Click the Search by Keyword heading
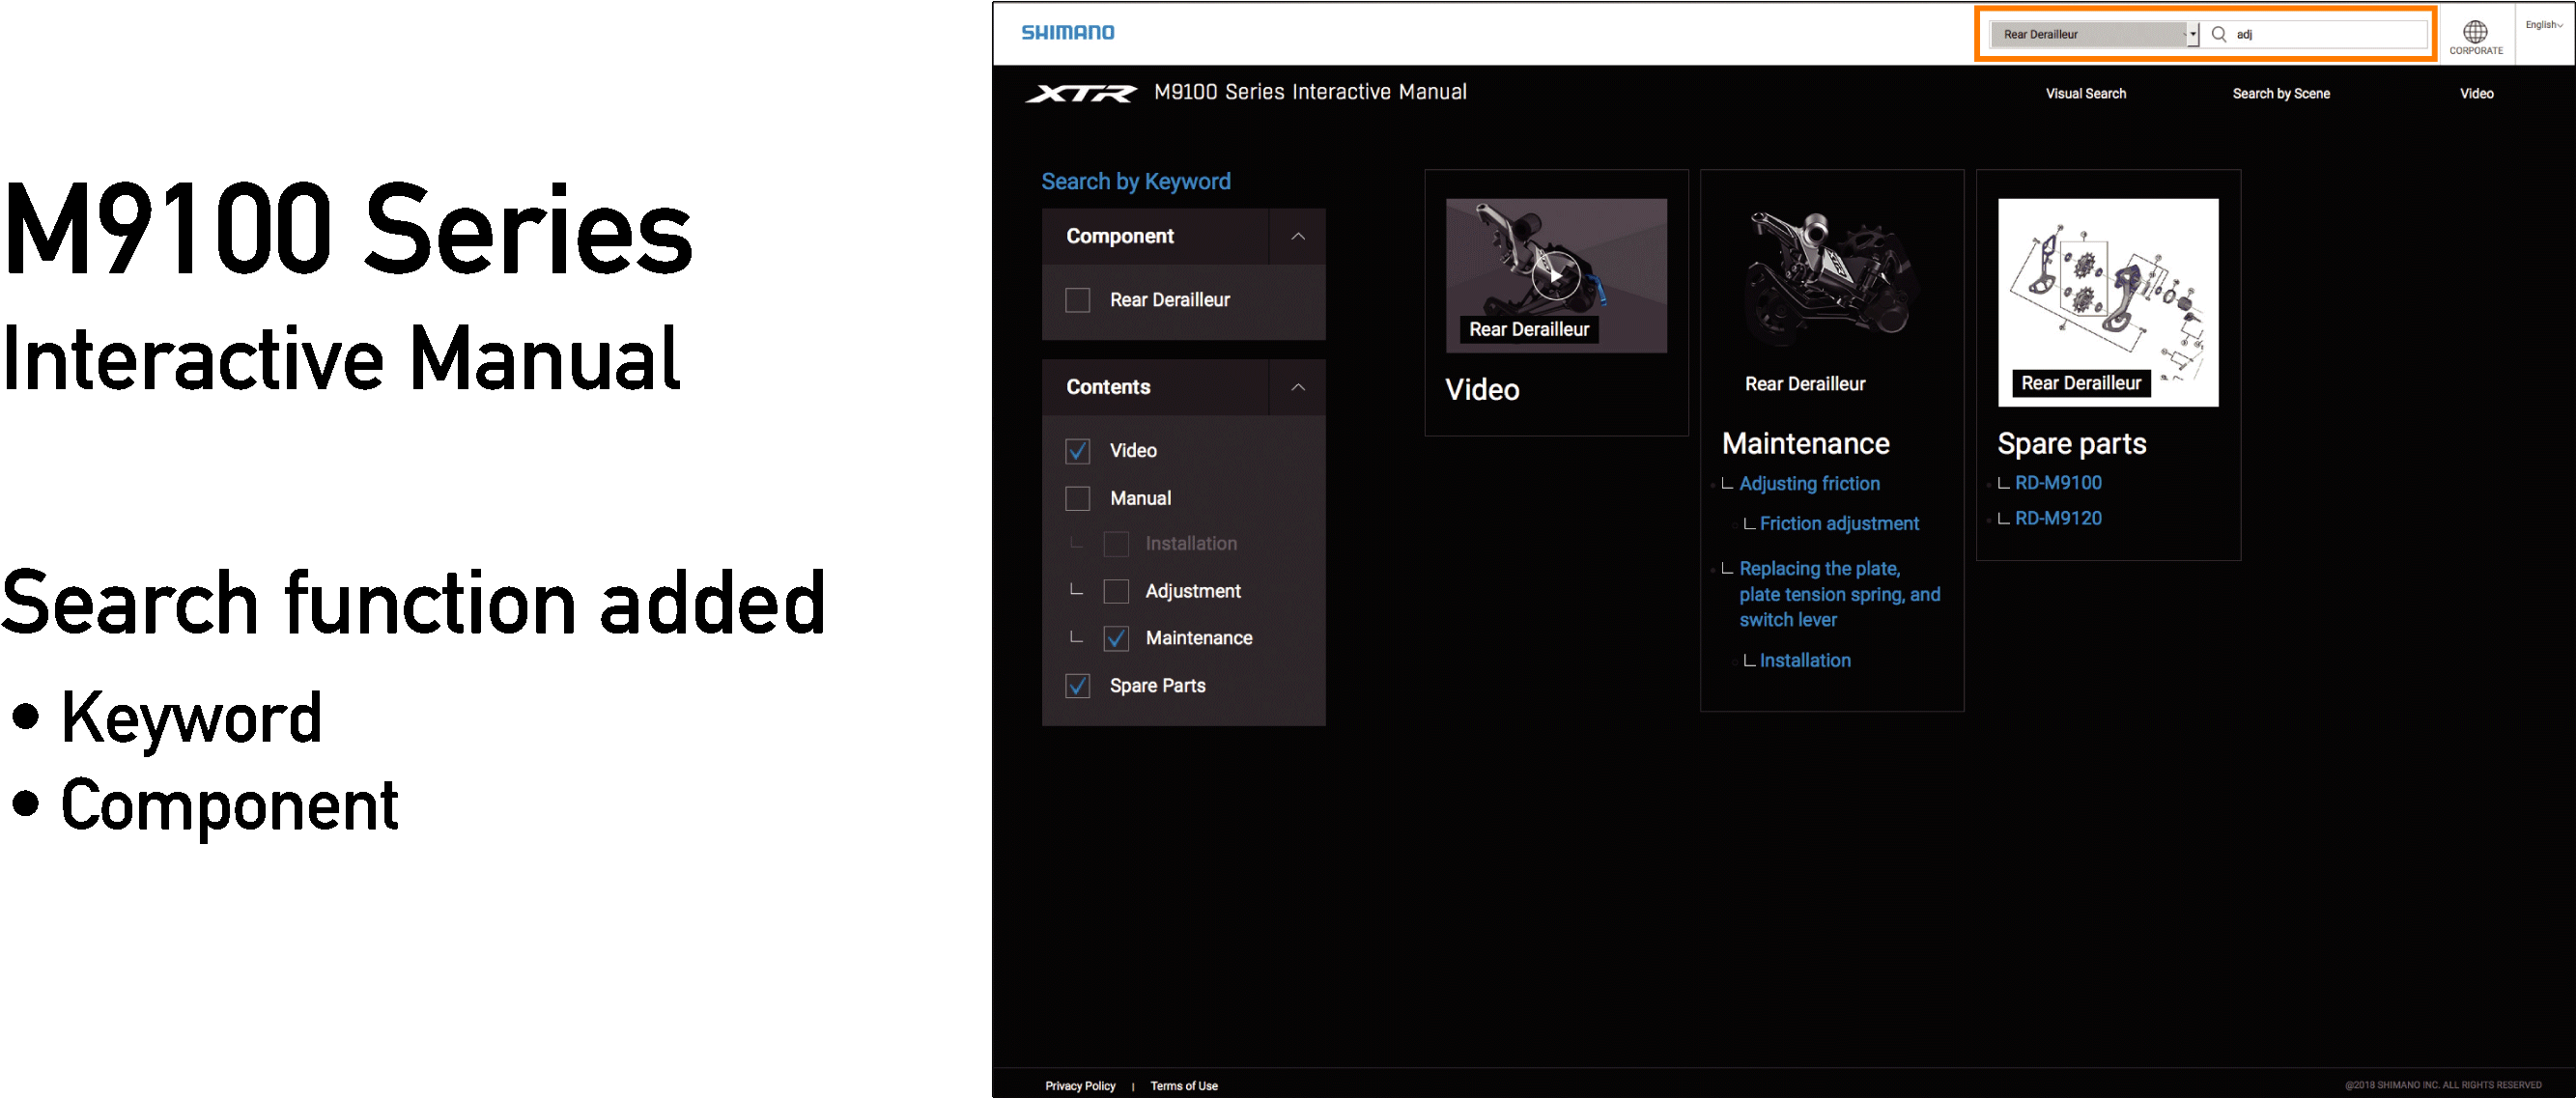2576x1098 pixels. [x=1135, y=181]
